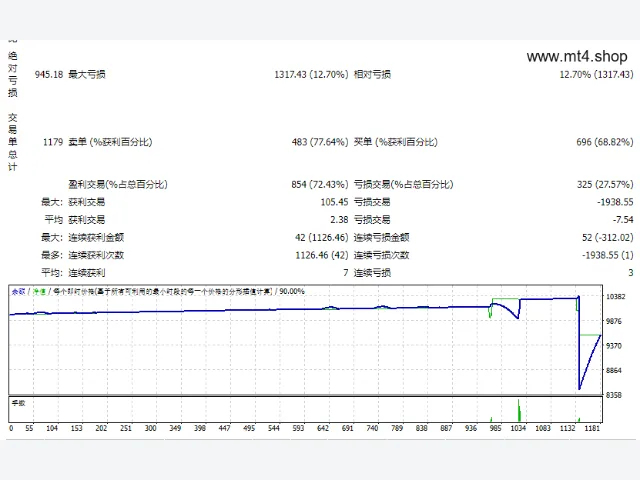Click the 连续亏损金额 label

tap(381, 238)
